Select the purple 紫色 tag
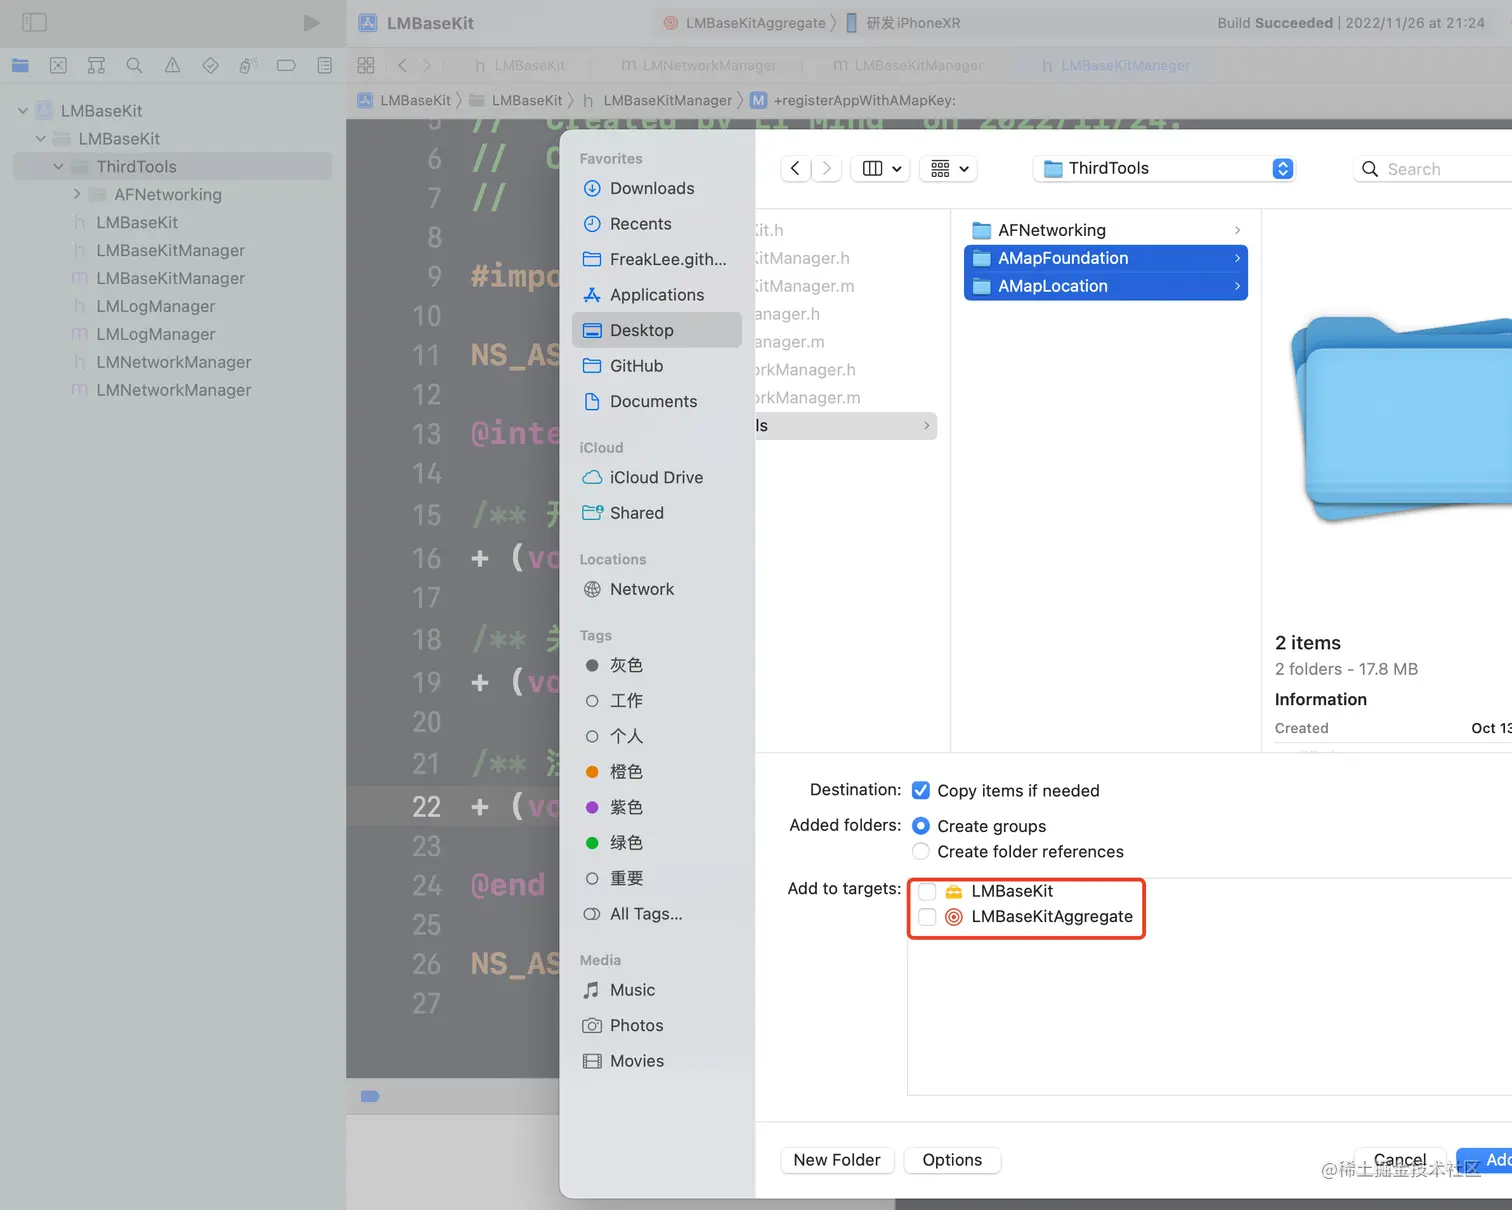Viewport: 1512px width, 1210px height. 655,807
